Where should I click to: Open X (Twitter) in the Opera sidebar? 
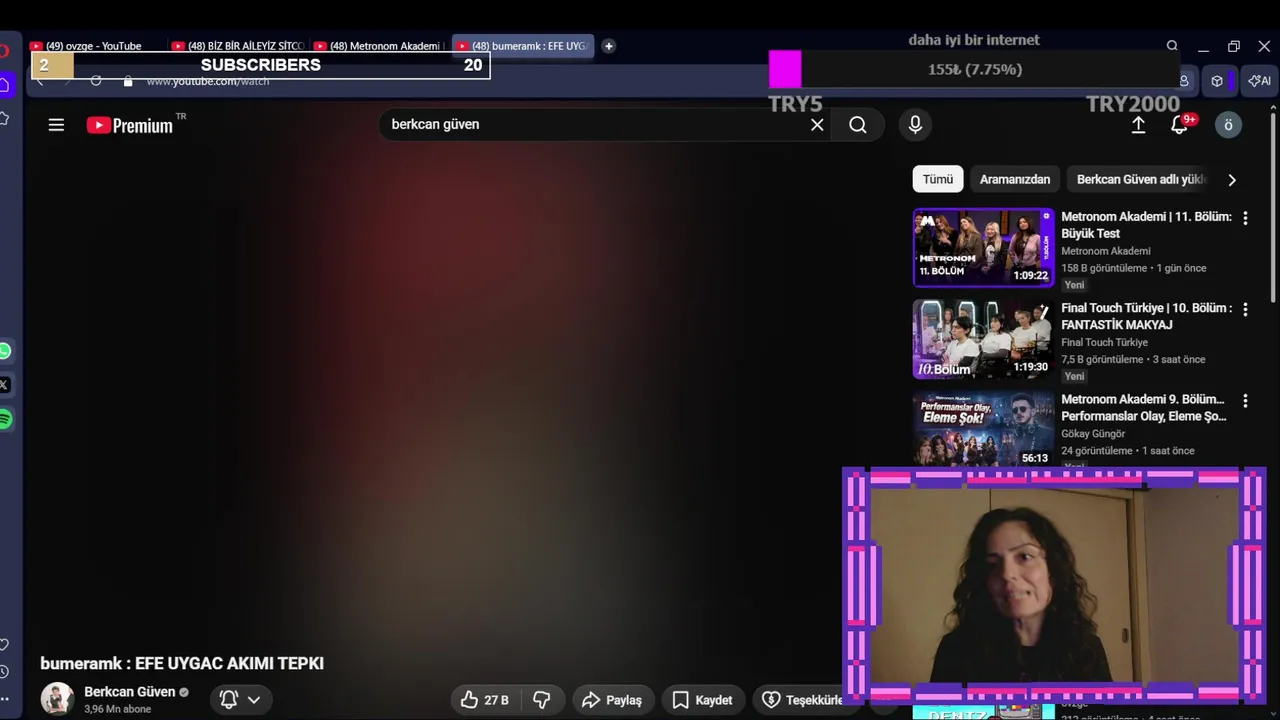[x=4, y=385]
